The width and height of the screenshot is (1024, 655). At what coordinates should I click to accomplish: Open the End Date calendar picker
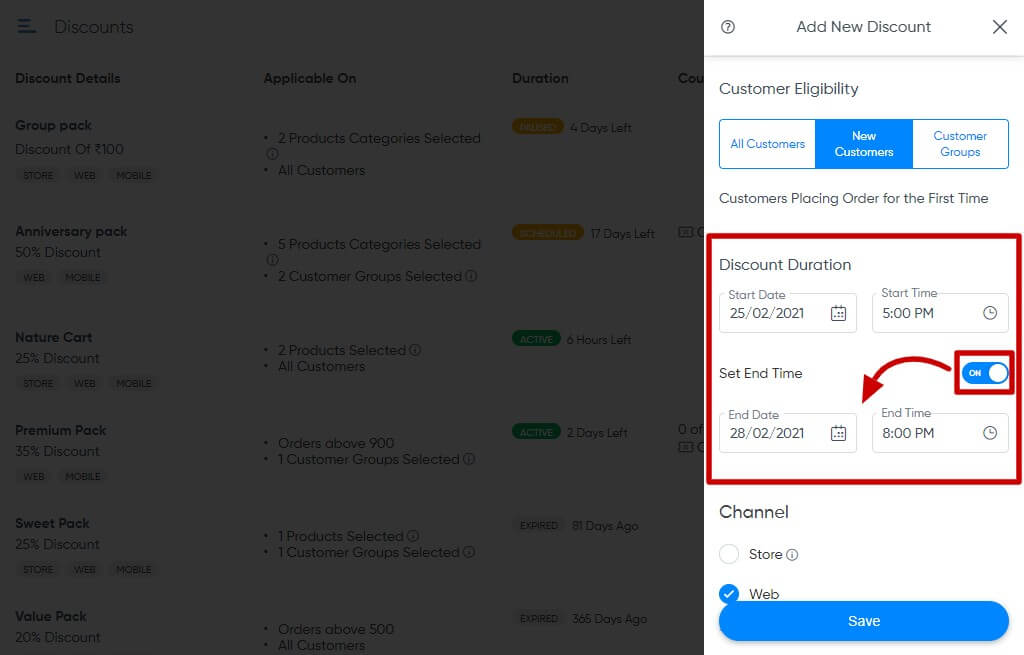pos(838,432)
